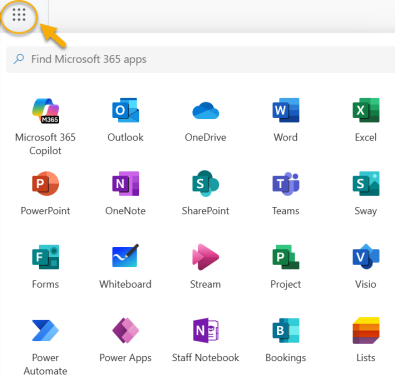
Task: Launch the Project app
Action: click(x=286, y=257)
